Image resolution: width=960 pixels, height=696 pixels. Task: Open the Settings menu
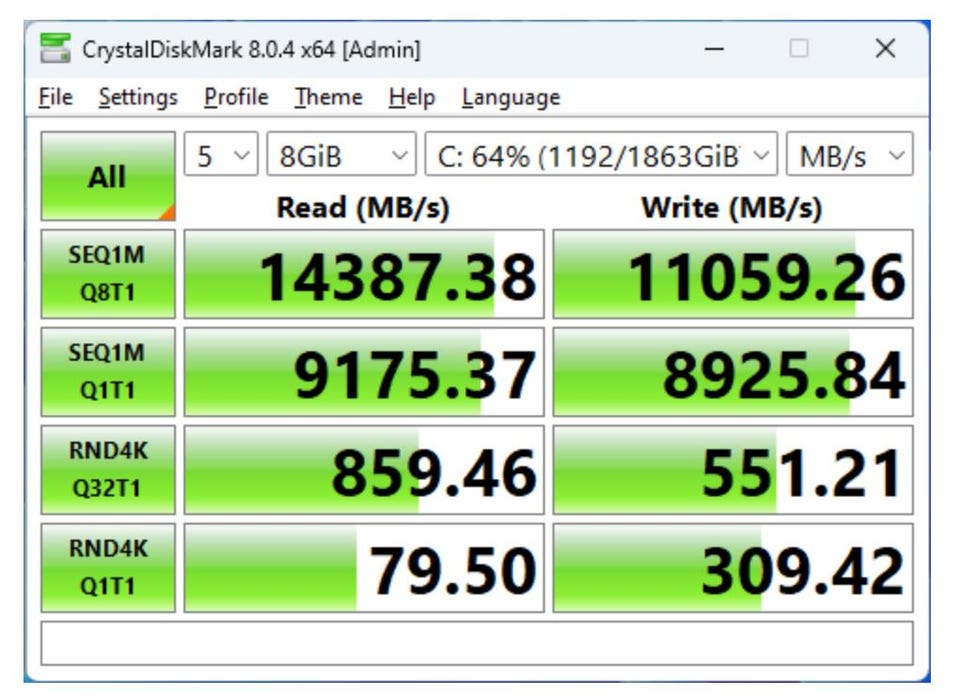[138, 97]
